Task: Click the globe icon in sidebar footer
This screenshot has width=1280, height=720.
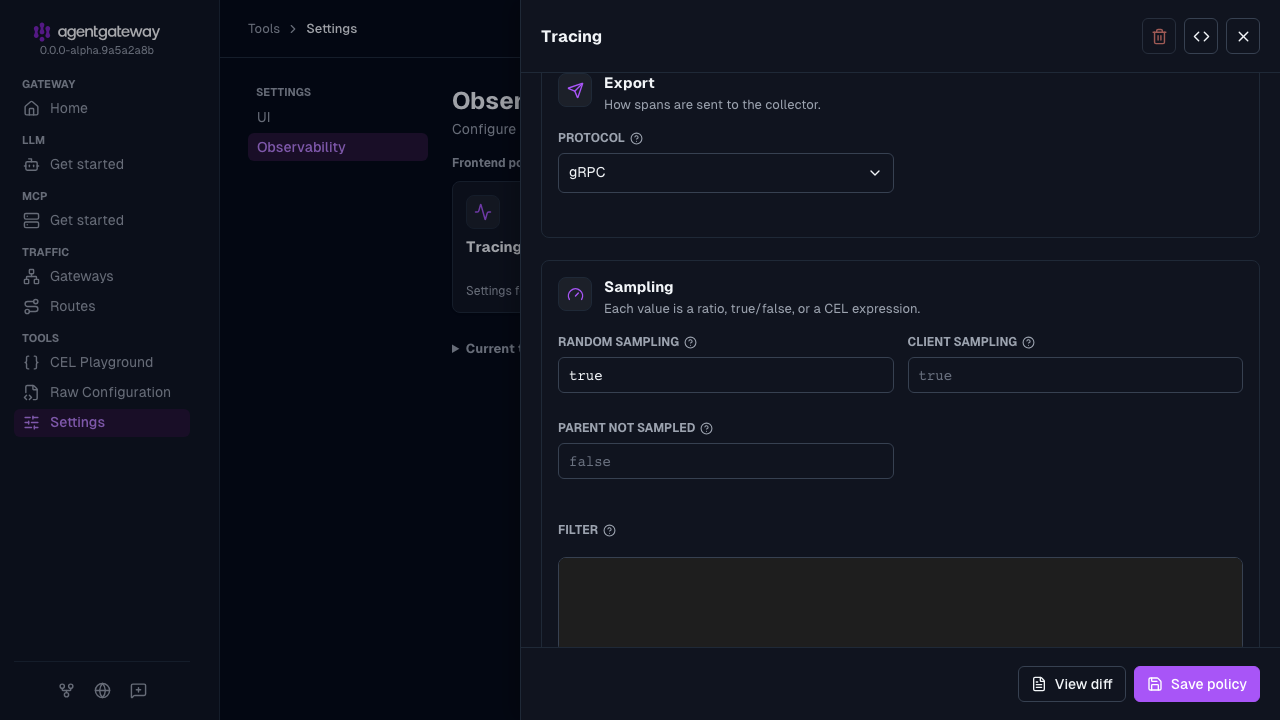Action: click(x=102, y=690)
